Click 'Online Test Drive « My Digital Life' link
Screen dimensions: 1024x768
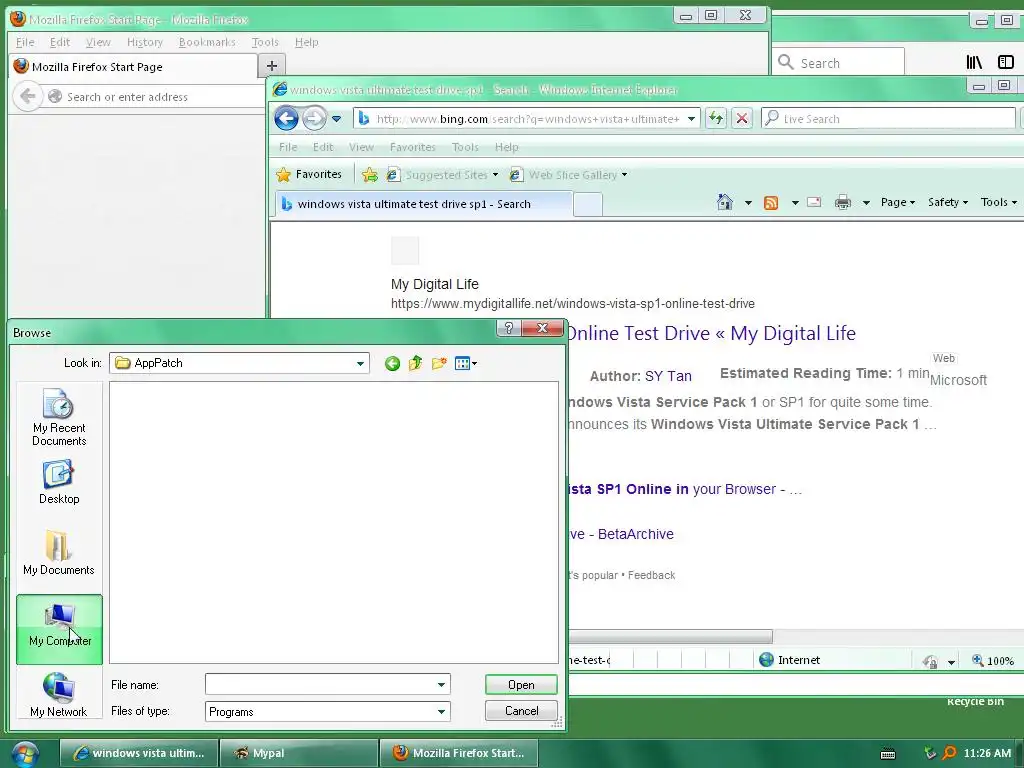click(711, 333)
